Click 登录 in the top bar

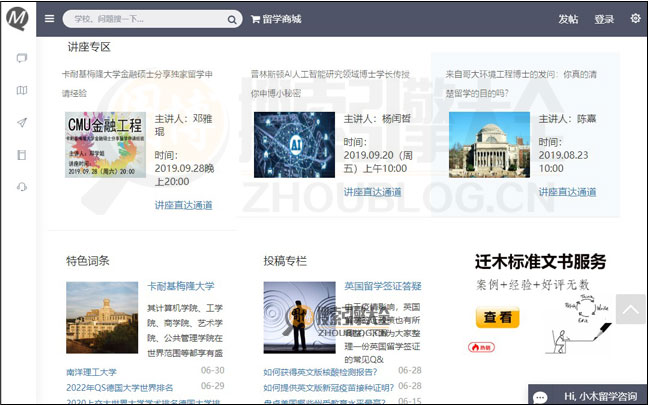604,19
